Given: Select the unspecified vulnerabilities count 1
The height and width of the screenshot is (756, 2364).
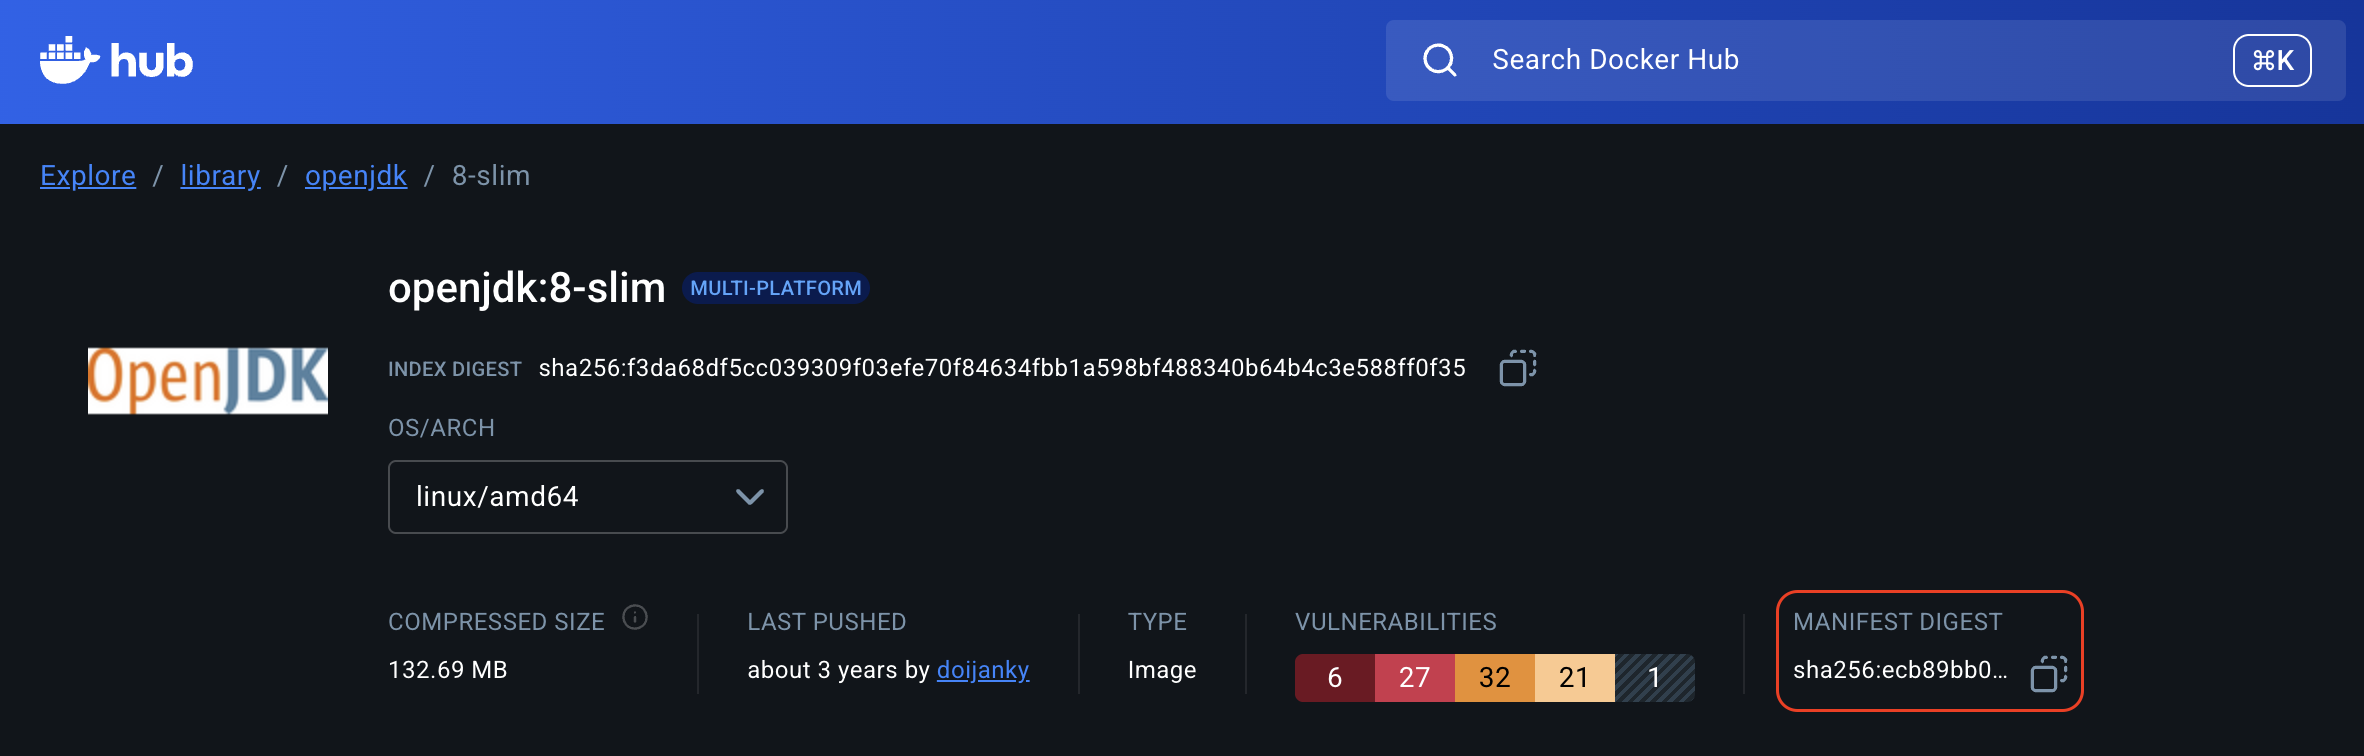Looking at the screenshot, I should pos(1655,678).
